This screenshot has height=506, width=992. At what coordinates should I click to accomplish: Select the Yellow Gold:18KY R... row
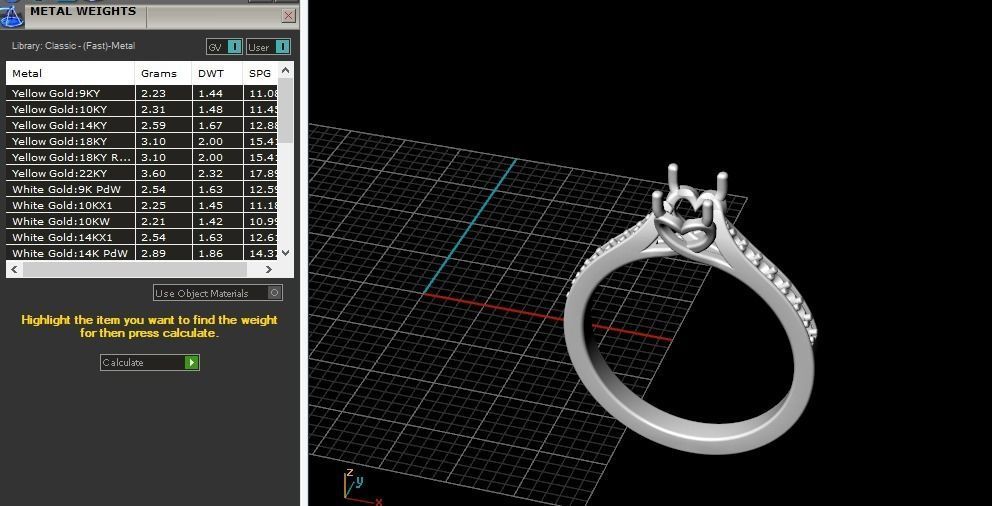pos(142,157)
